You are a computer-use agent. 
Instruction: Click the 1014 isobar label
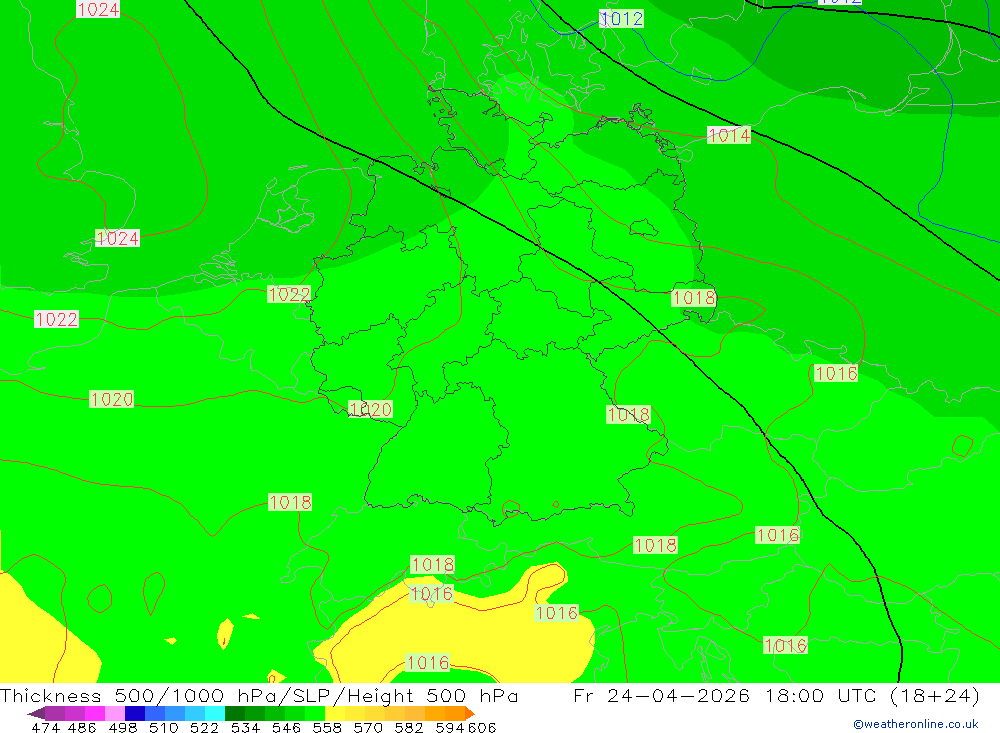729,135
